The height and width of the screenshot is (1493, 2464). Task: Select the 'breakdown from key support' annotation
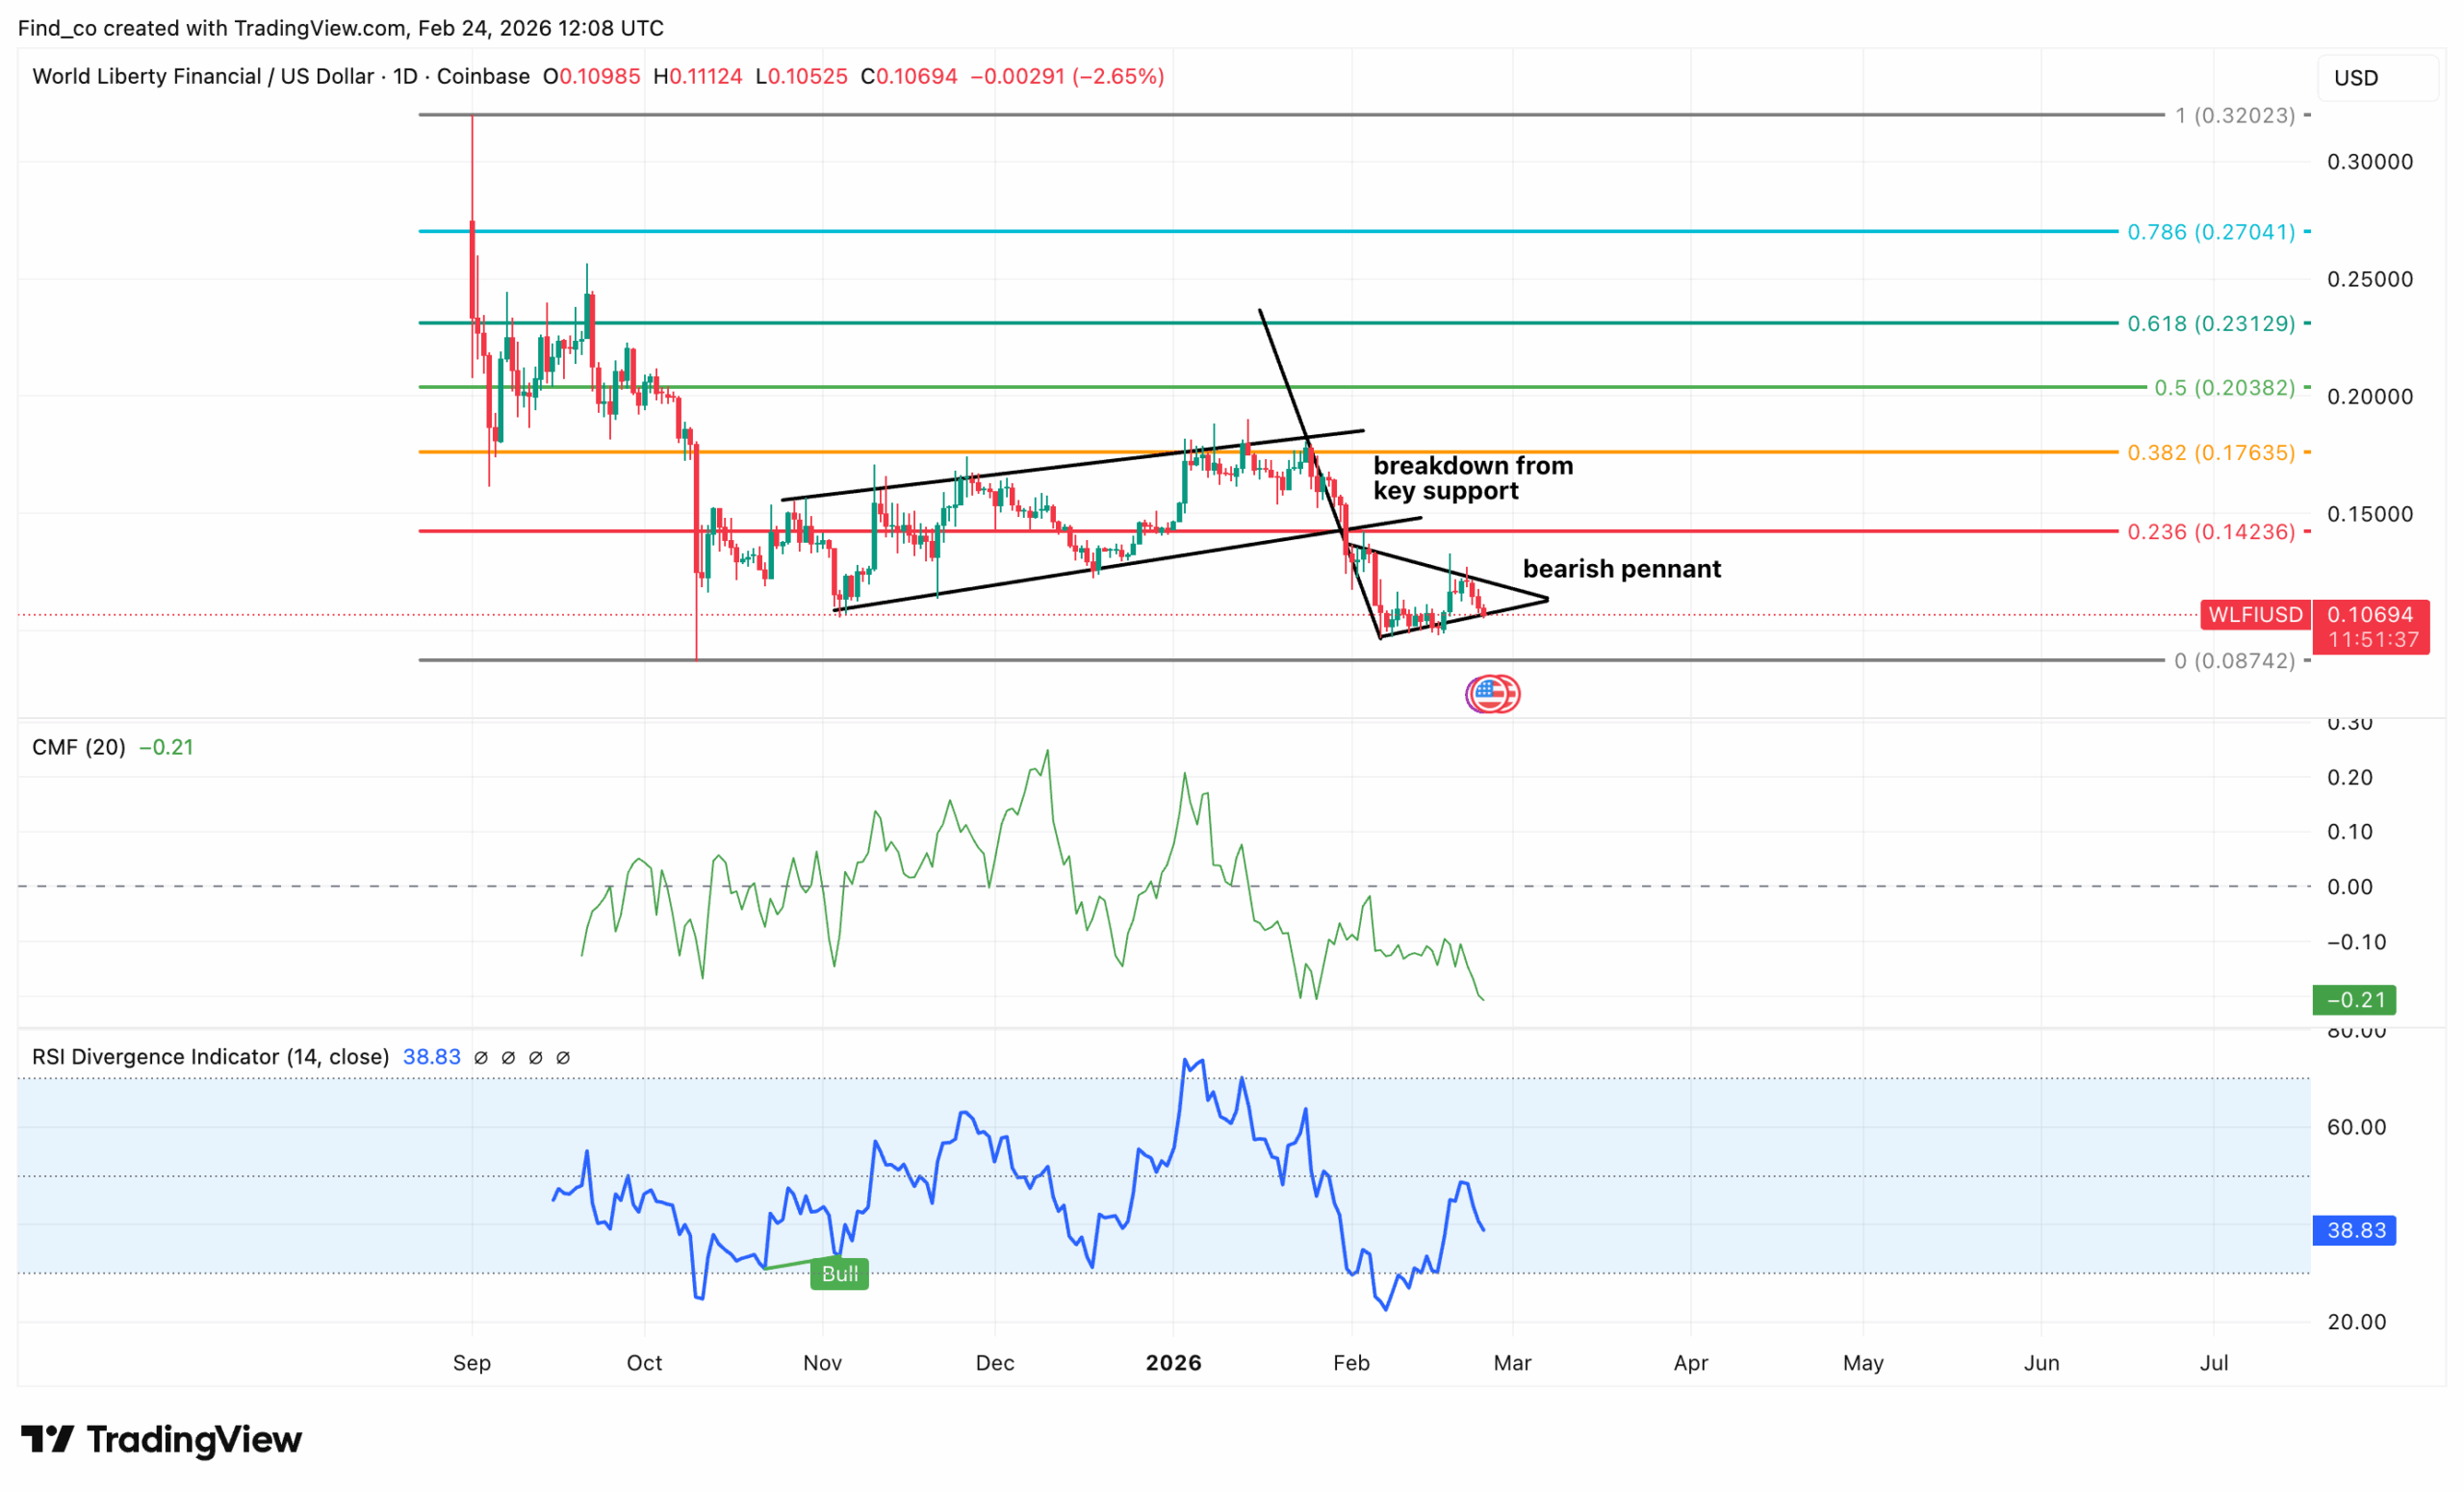(x=1473, y=478)
